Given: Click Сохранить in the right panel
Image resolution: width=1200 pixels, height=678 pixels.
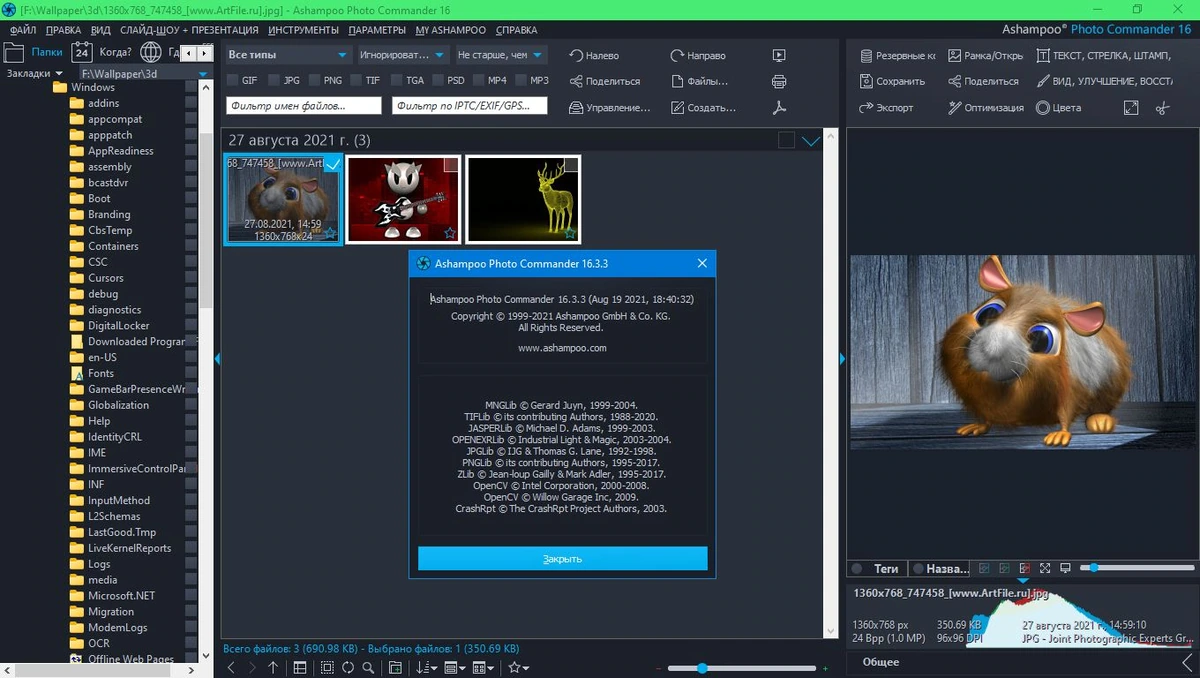Looking at the screenshot, I should coord(892,81).
